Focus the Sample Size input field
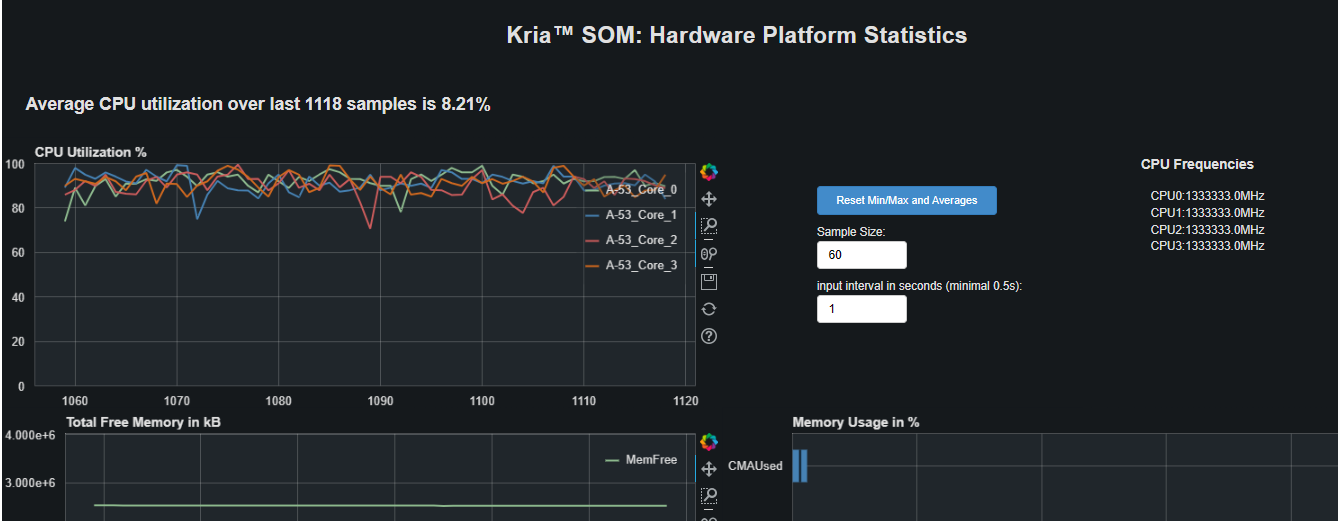 point(862,255)
